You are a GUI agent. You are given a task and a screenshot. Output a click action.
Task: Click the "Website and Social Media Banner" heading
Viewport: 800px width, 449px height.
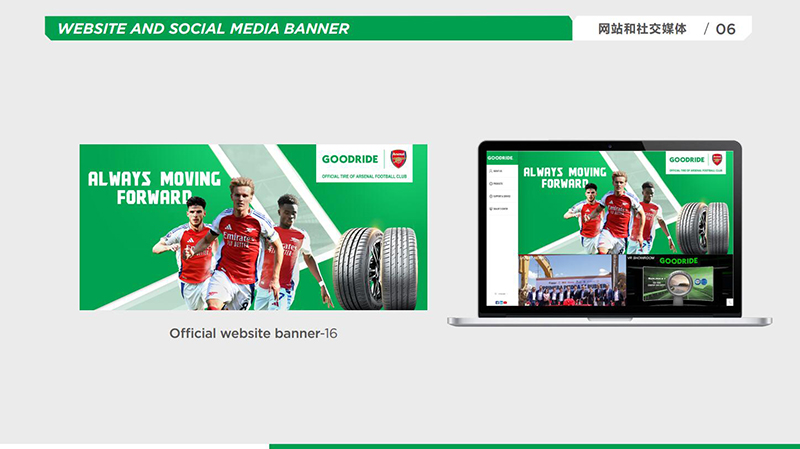pos(203,29)
